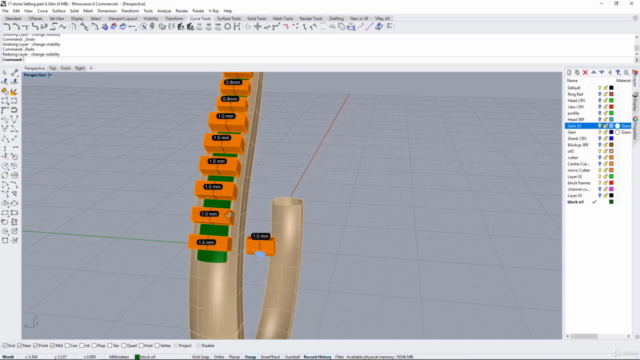The image size is (640, 360).
Task: Open the Properties color wheel side tab
Action: pos(636,119)
